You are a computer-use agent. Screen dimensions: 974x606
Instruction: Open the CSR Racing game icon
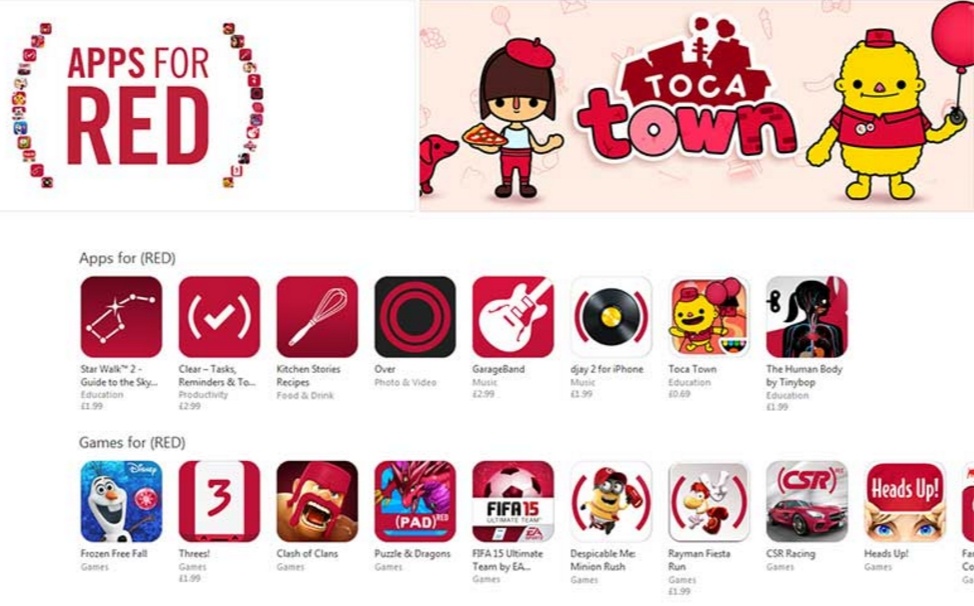coord(807,501)
